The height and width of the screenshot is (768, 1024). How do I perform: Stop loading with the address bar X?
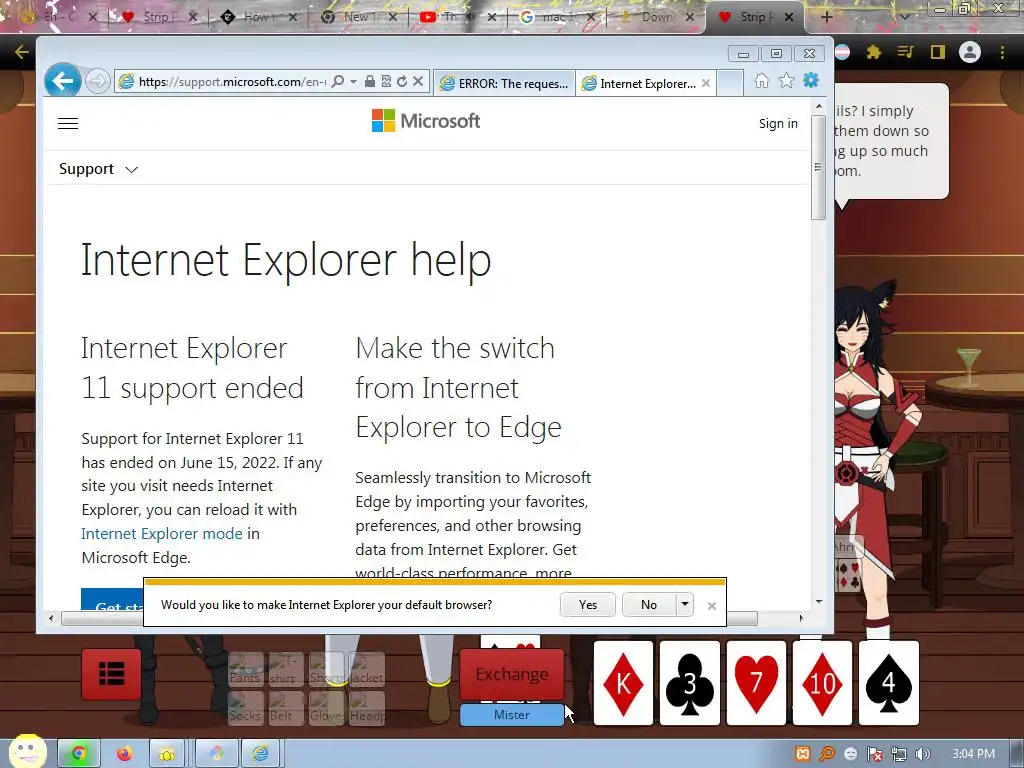(418, 81)
